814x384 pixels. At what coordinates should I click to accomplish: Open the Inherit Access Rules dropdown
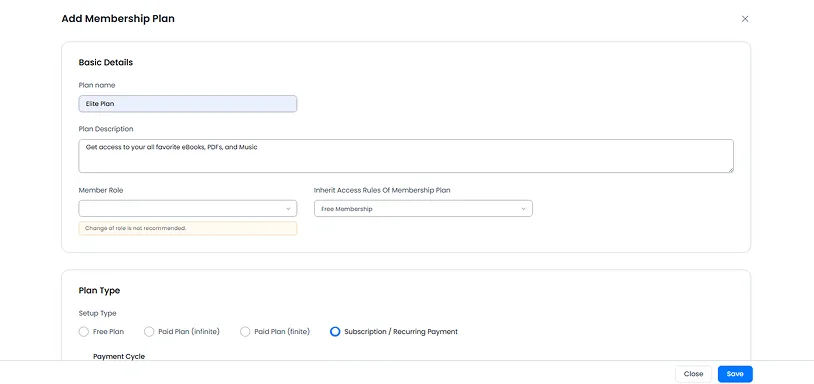tap(423, 209)
